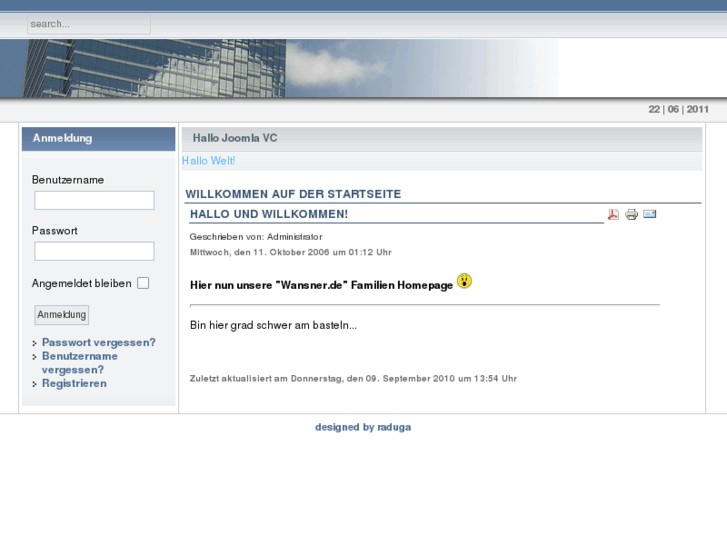The height and width of the screenshot is (545, 727).
Task: Click the Passwort field label
Action: tap(55, 231)
